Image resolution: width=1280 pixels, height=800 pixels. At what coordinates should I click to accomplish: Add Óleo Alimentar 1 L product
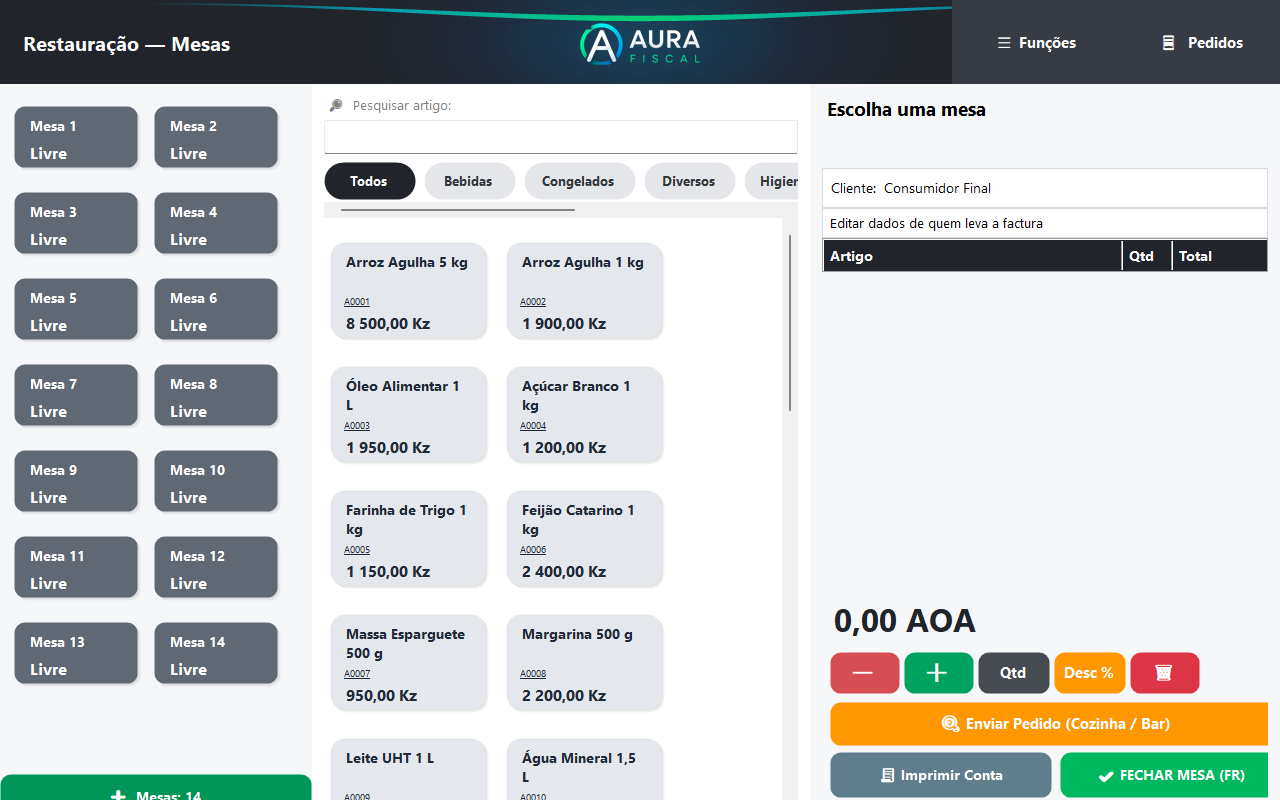[409, 415]
